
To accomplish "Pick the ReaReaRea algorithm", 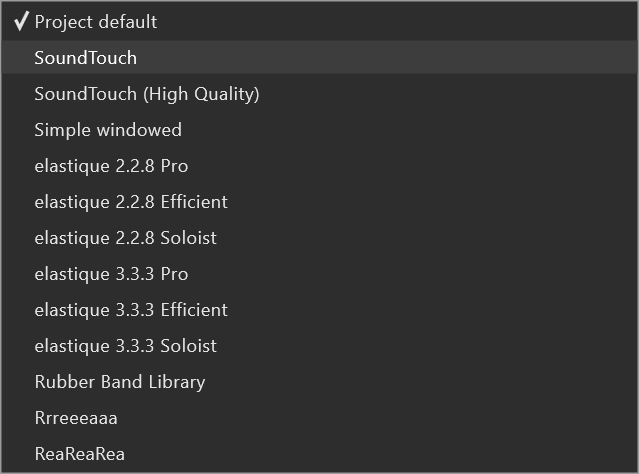I will click(x=320, y=454).
